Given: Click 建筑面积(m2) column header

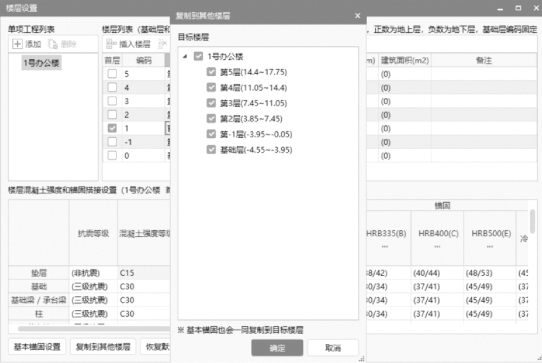Looking at the screenshot, I should click(x=405, y=60).
